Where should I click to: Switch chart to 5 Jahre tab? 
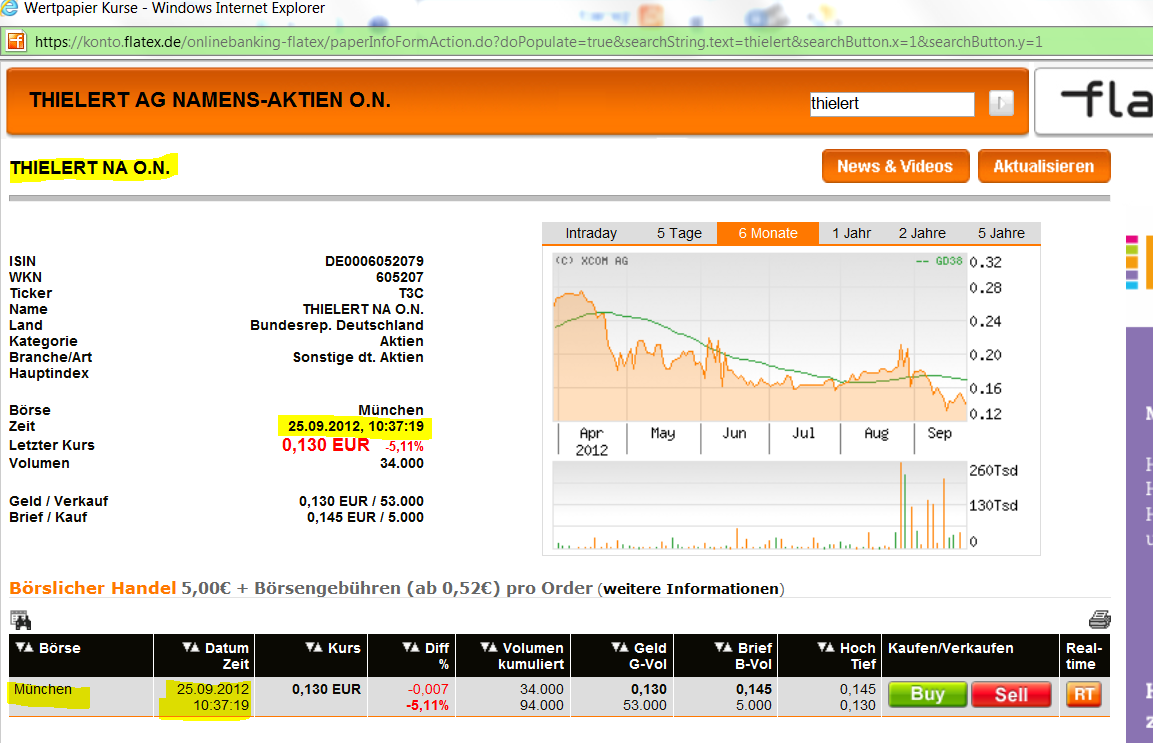tap(1001, 233)
